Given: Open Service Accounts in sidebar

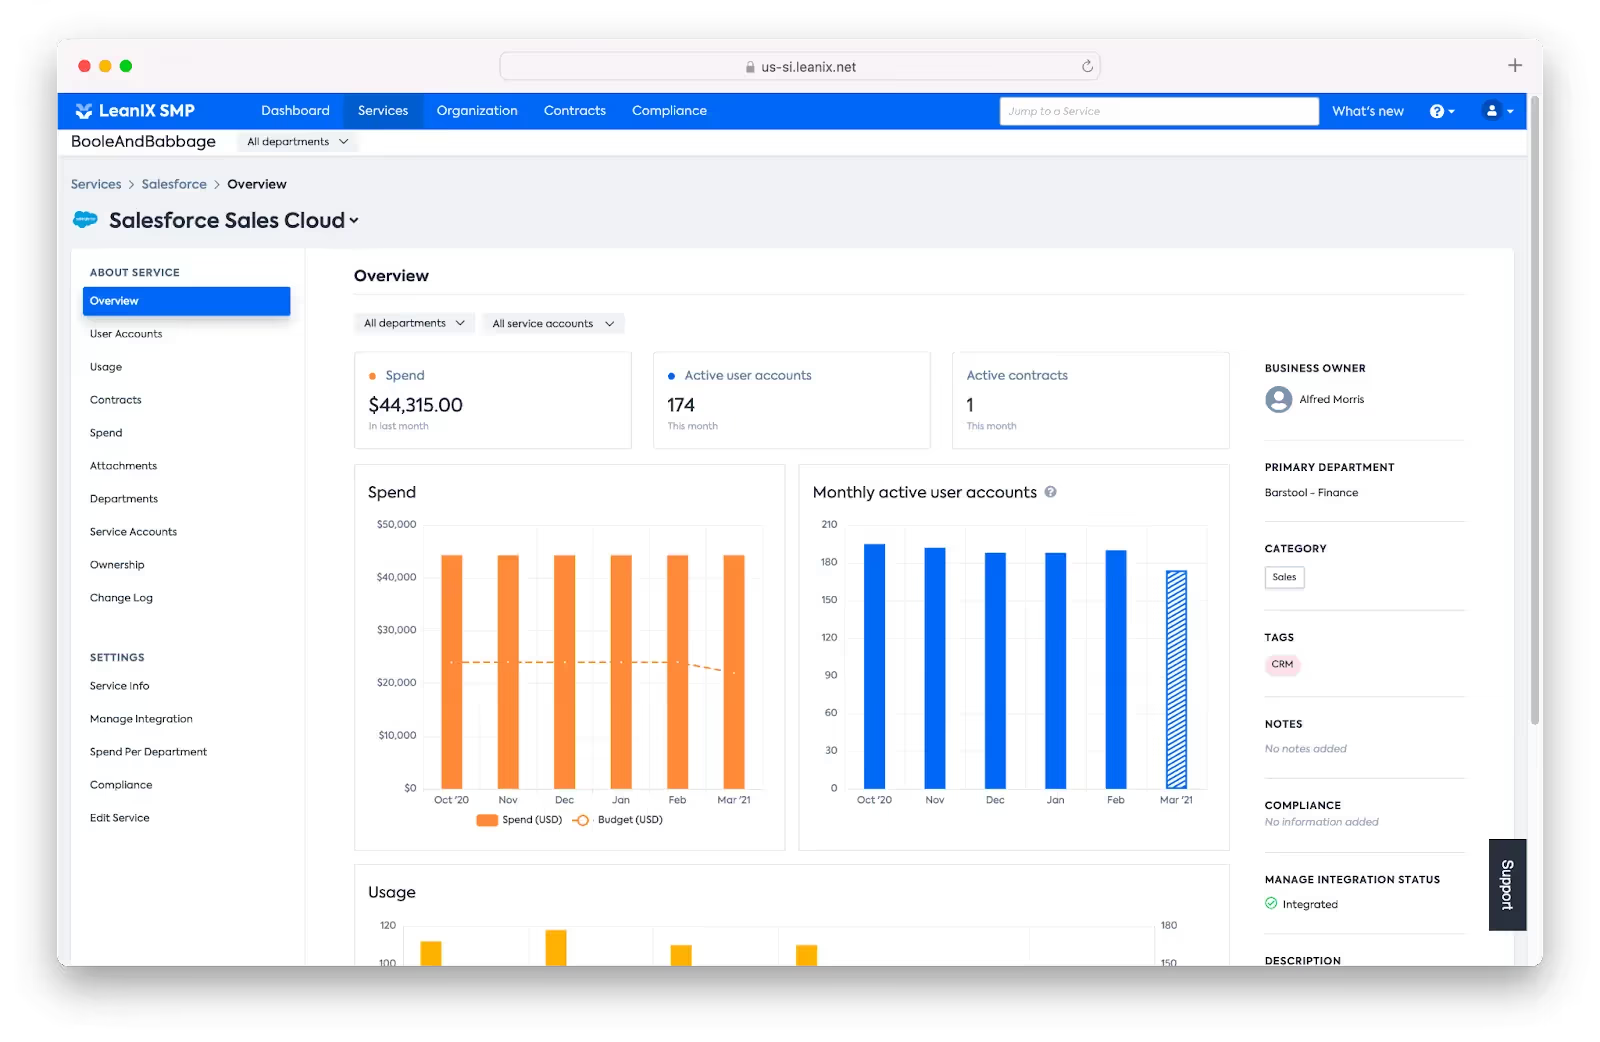Looking at the screenshot, I should (x=133, y=532).
